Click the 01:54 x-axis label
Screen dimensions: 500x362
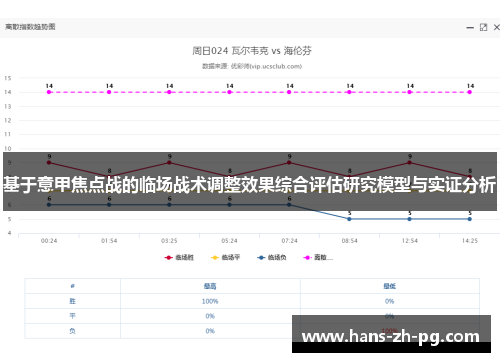109,241
